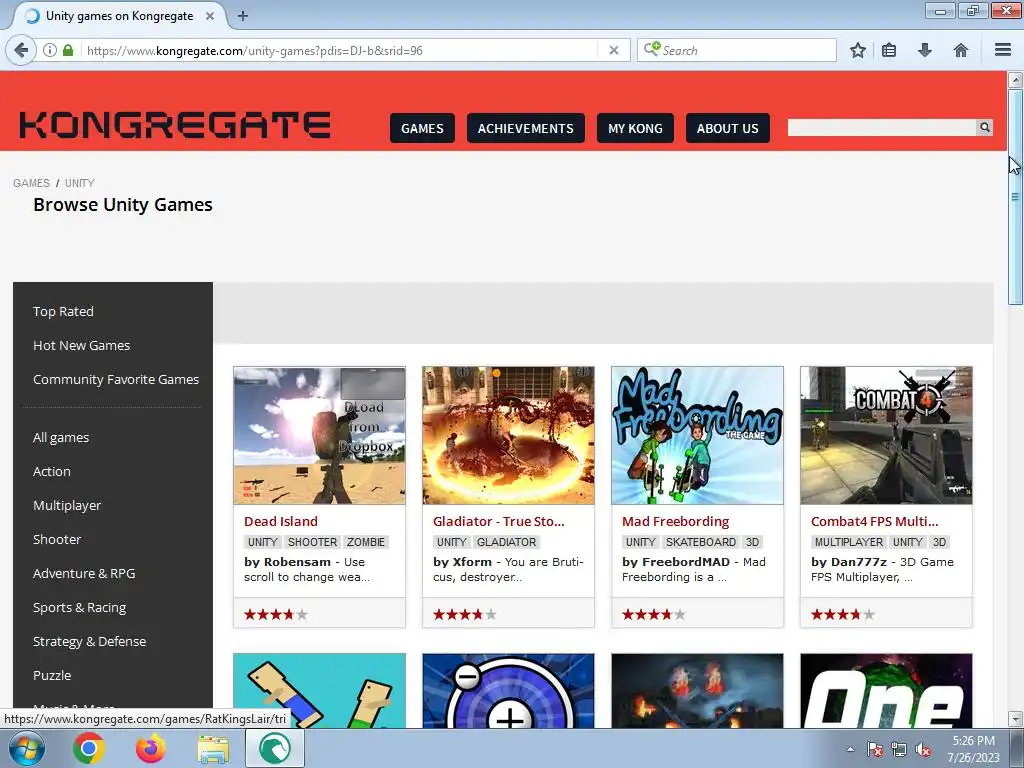Click the Combat4 FPS Multi... title link
The width and height of the screenshot is (1024, 768).
pyautogui.click(x=874, y=521)
